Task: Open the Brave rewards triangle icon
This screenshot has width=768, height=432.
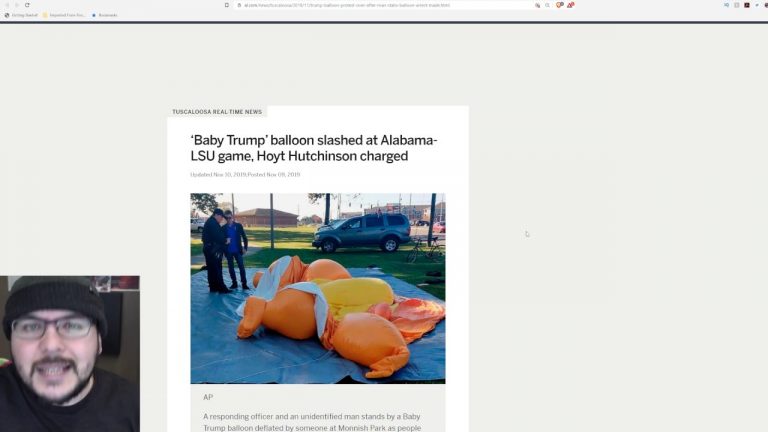Action: coord(570,5)
